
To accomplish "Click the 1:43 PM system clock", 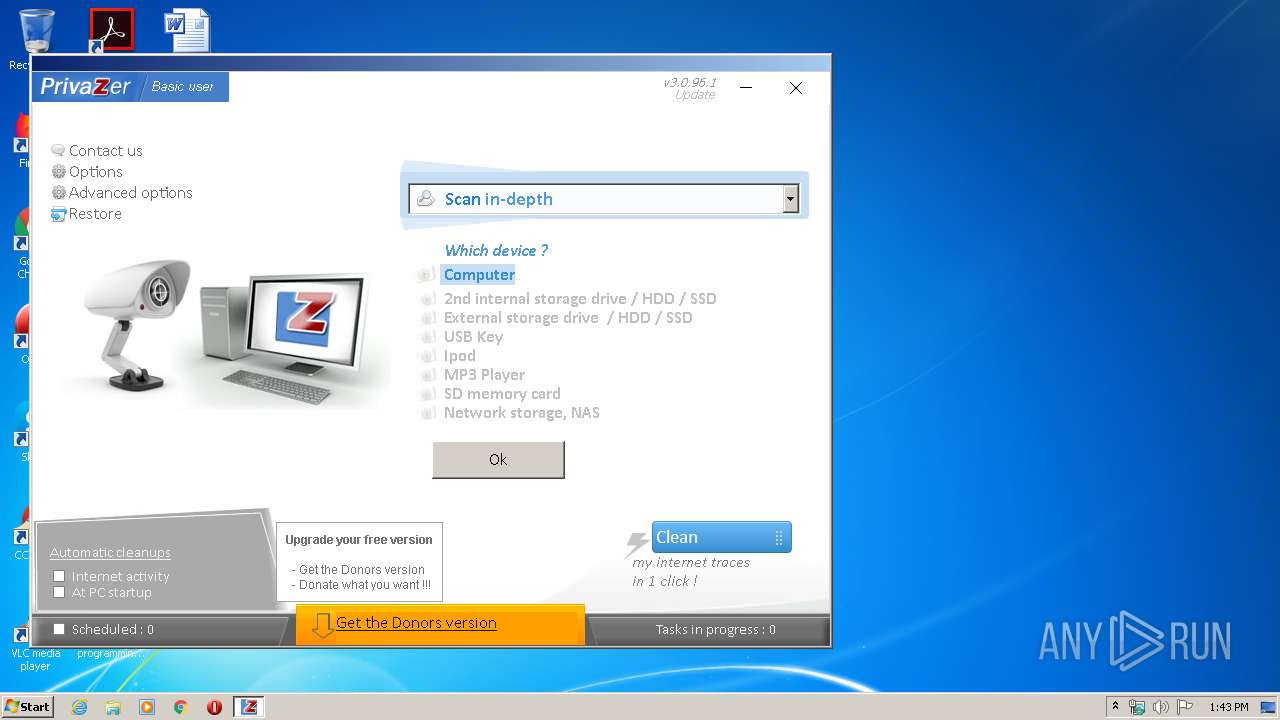I will 1228,707.
